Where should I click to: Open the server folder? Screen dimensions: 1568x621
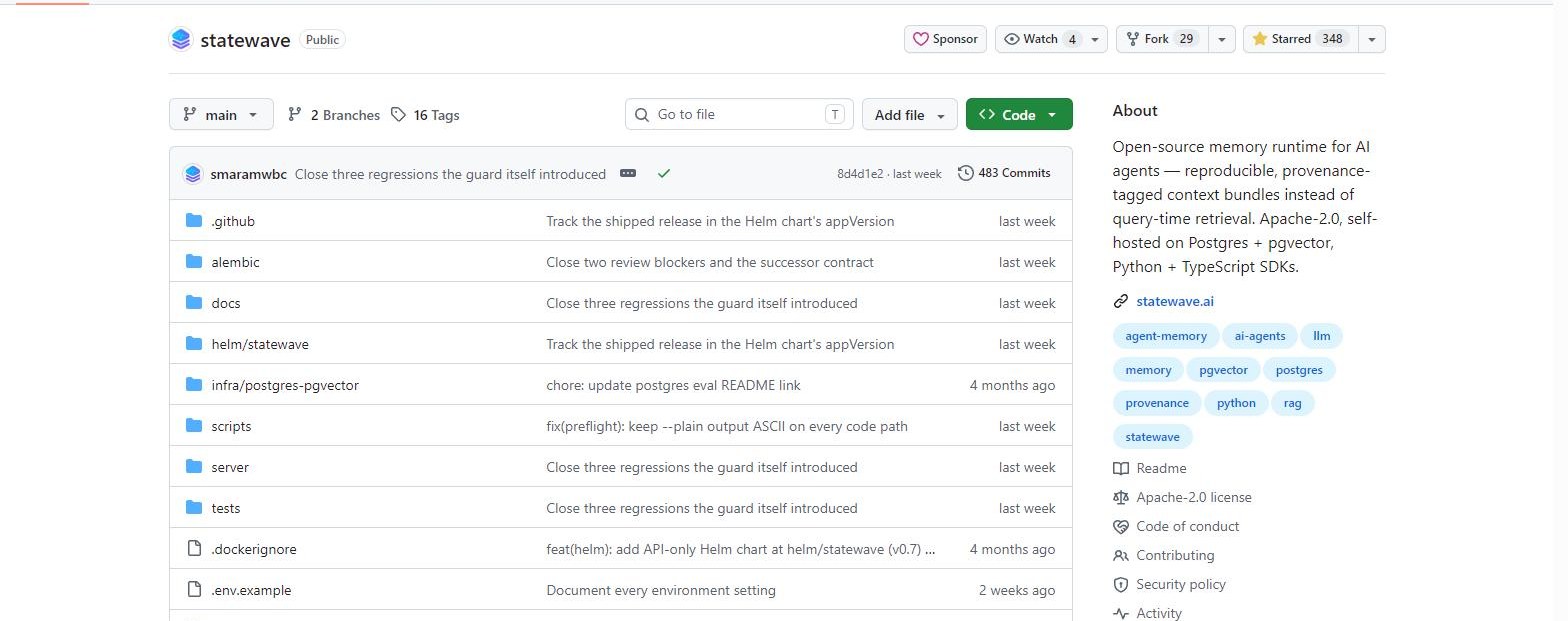pos(230,467)
